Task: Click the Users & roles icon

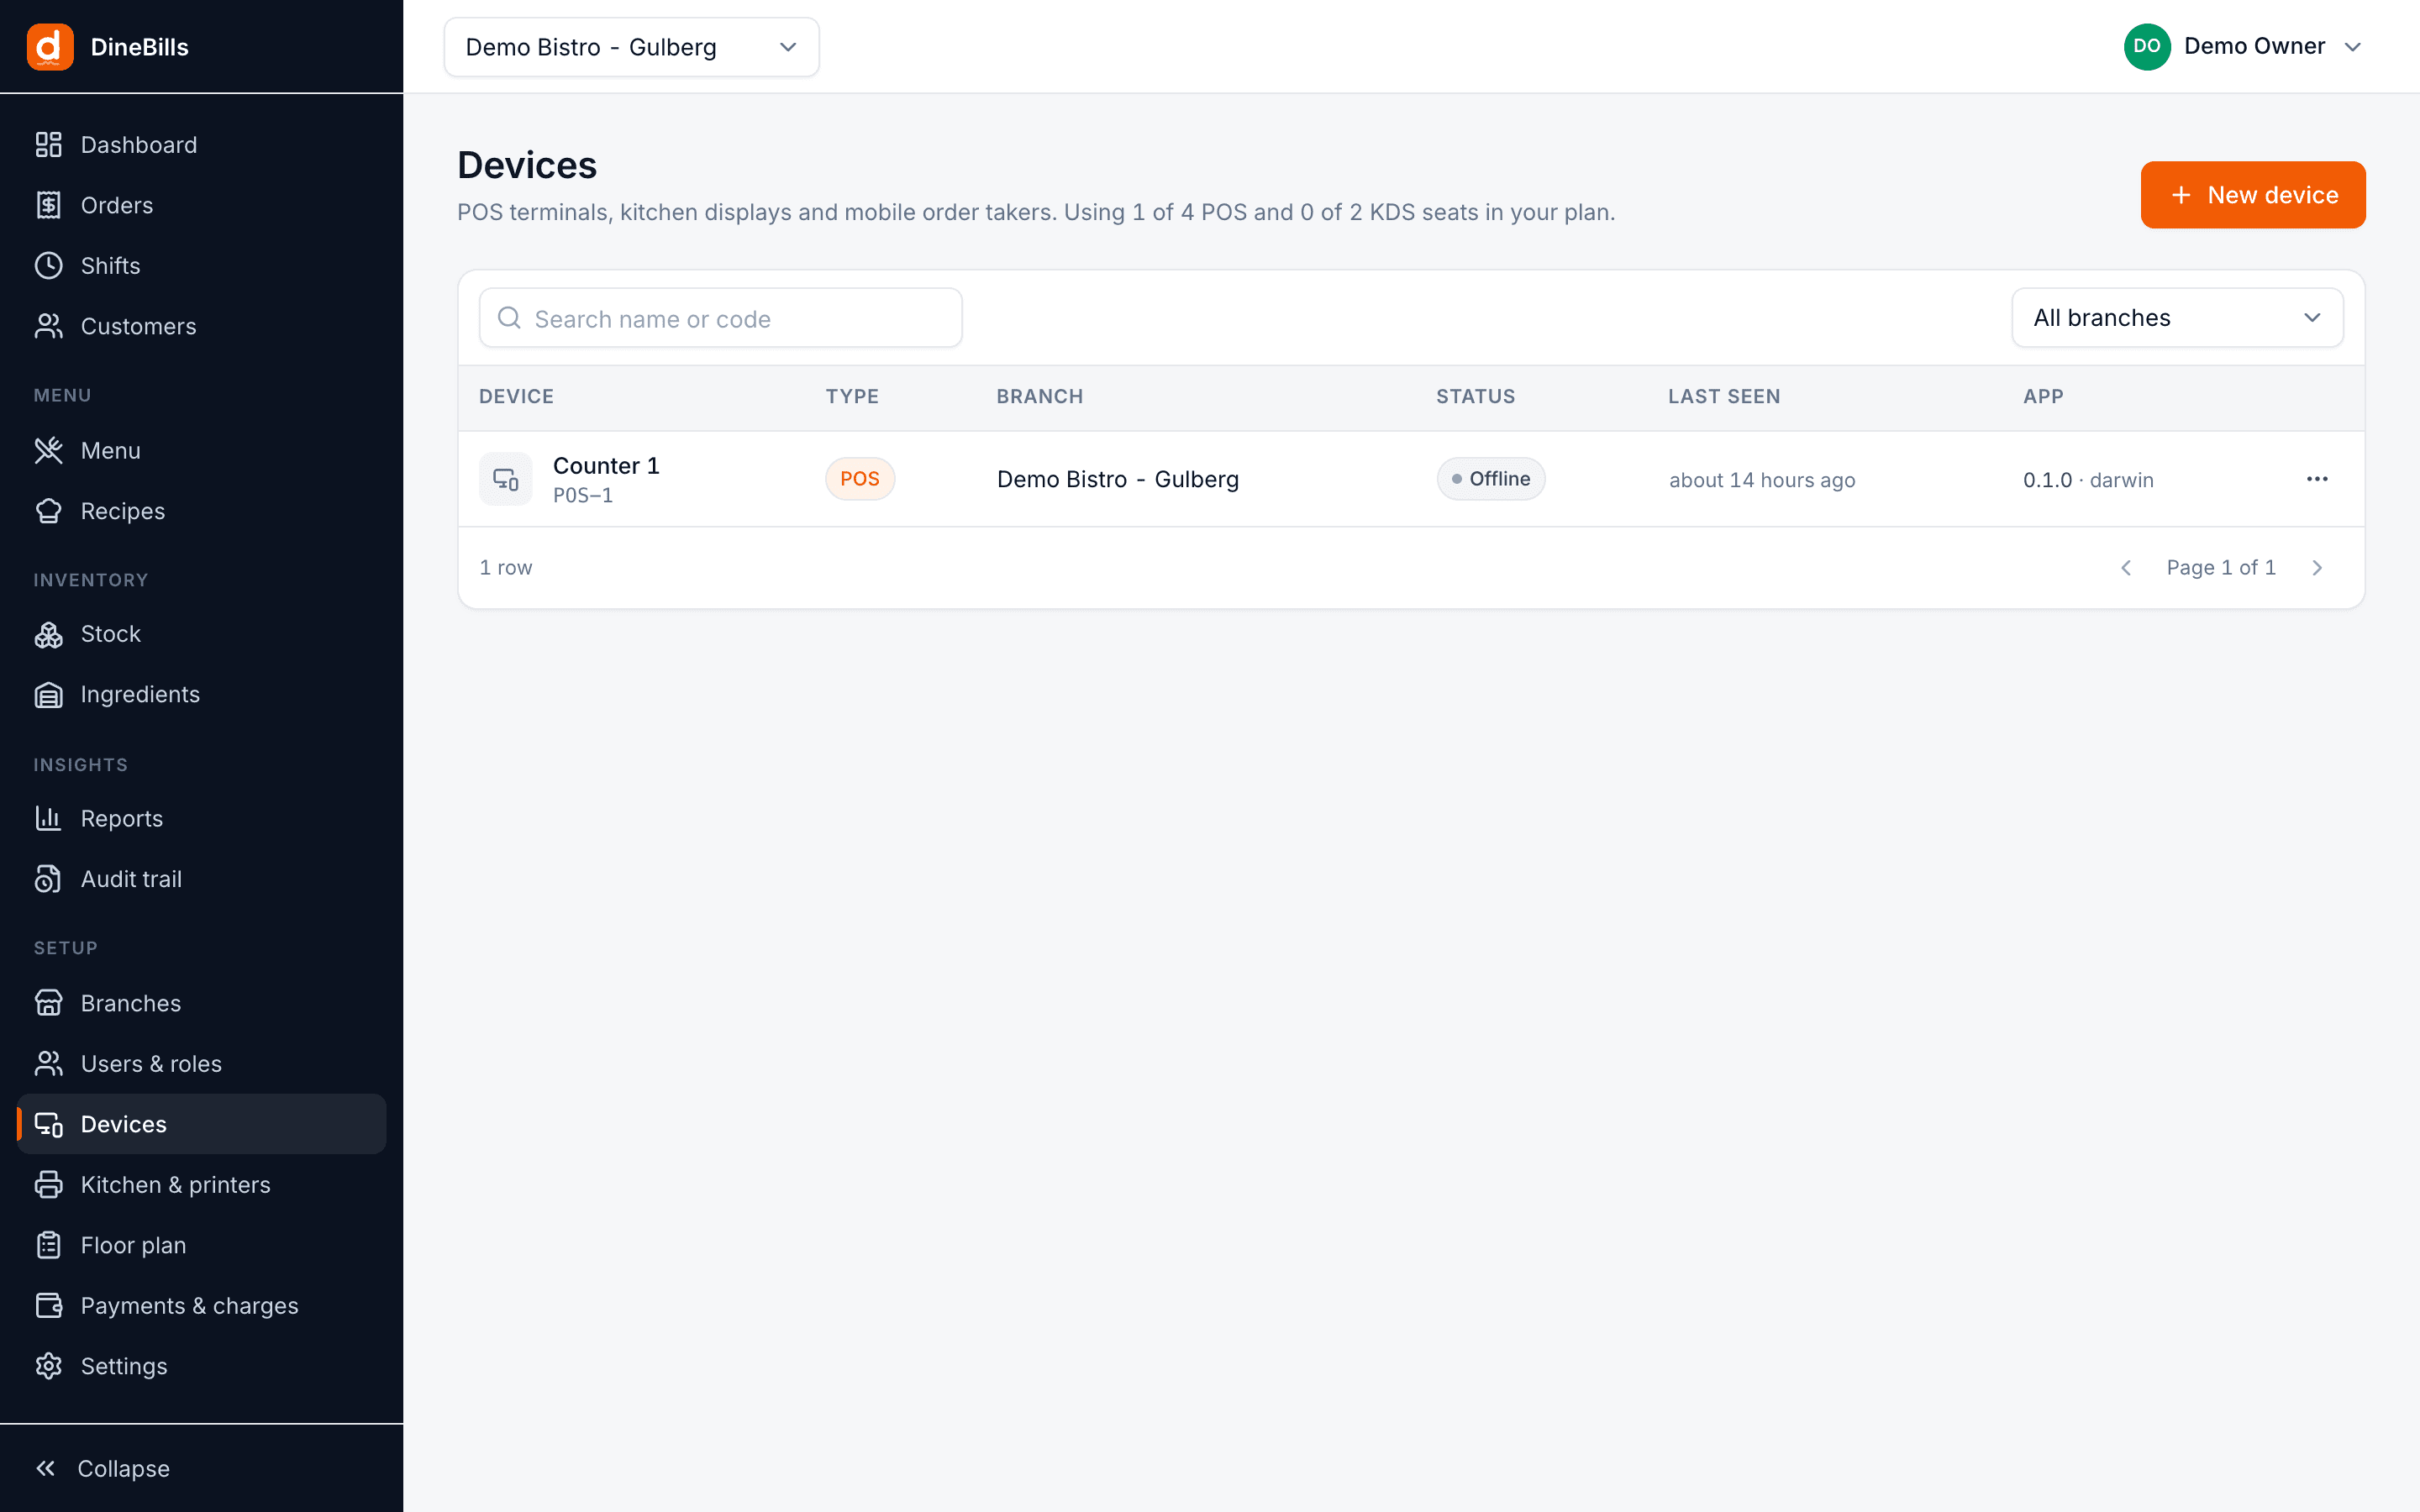Action: click(49, 1064)
